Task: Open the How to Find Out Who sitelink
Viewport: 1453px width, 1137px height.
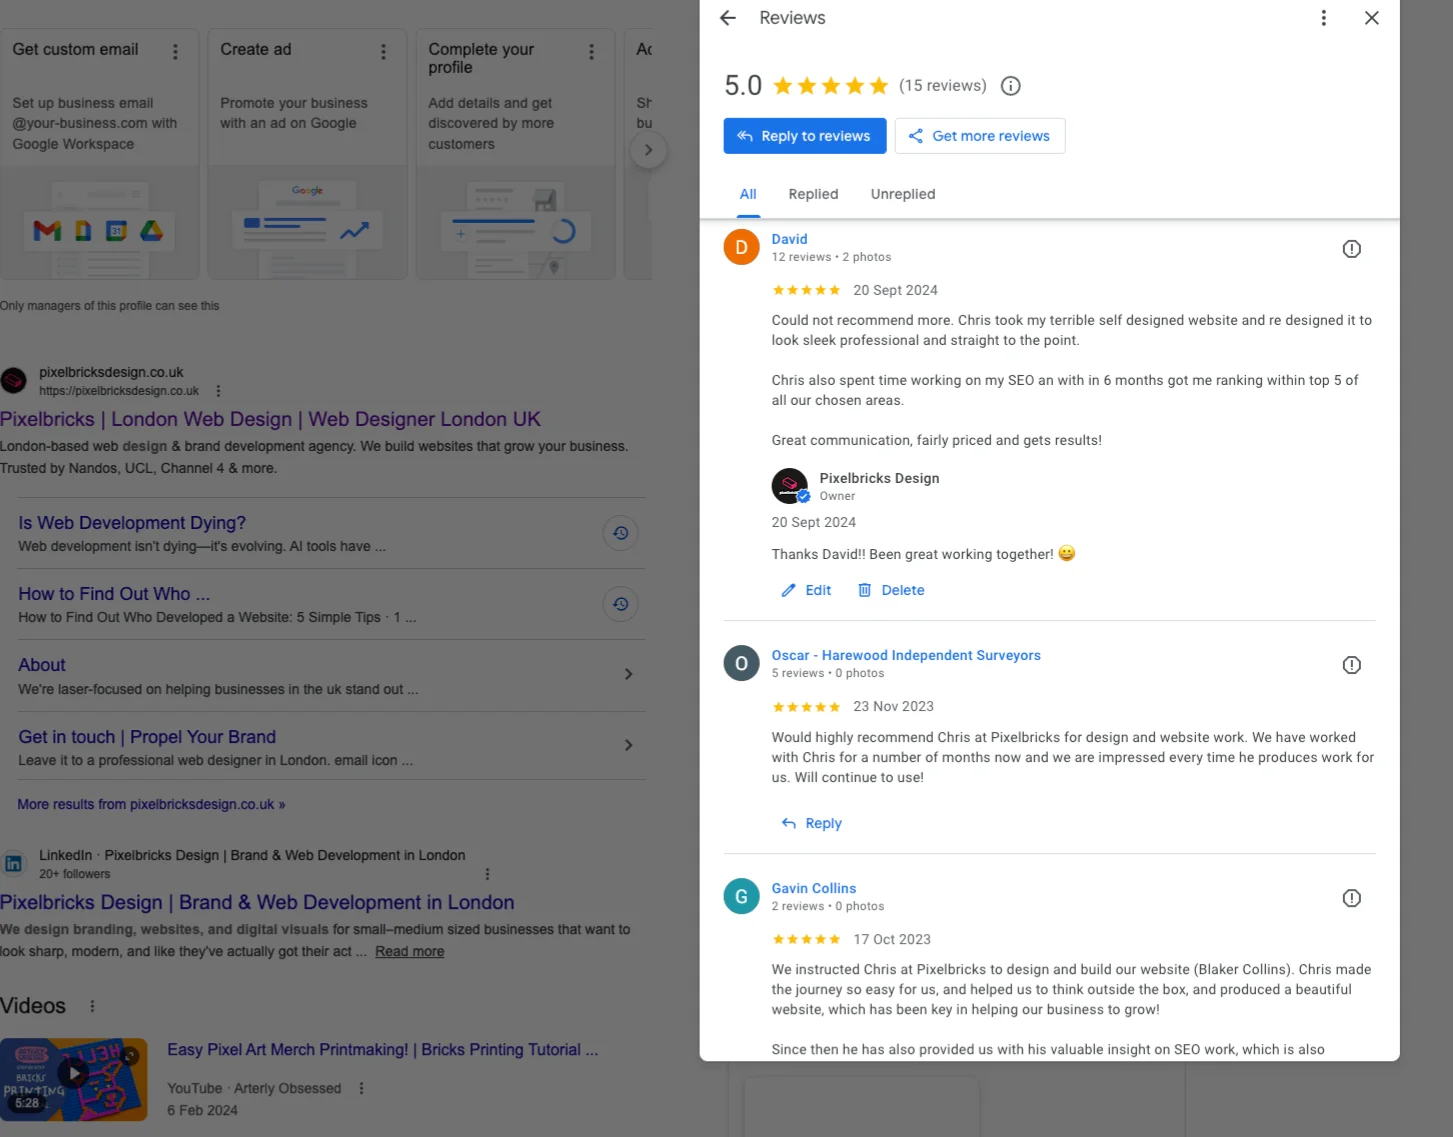Action: 114,594
